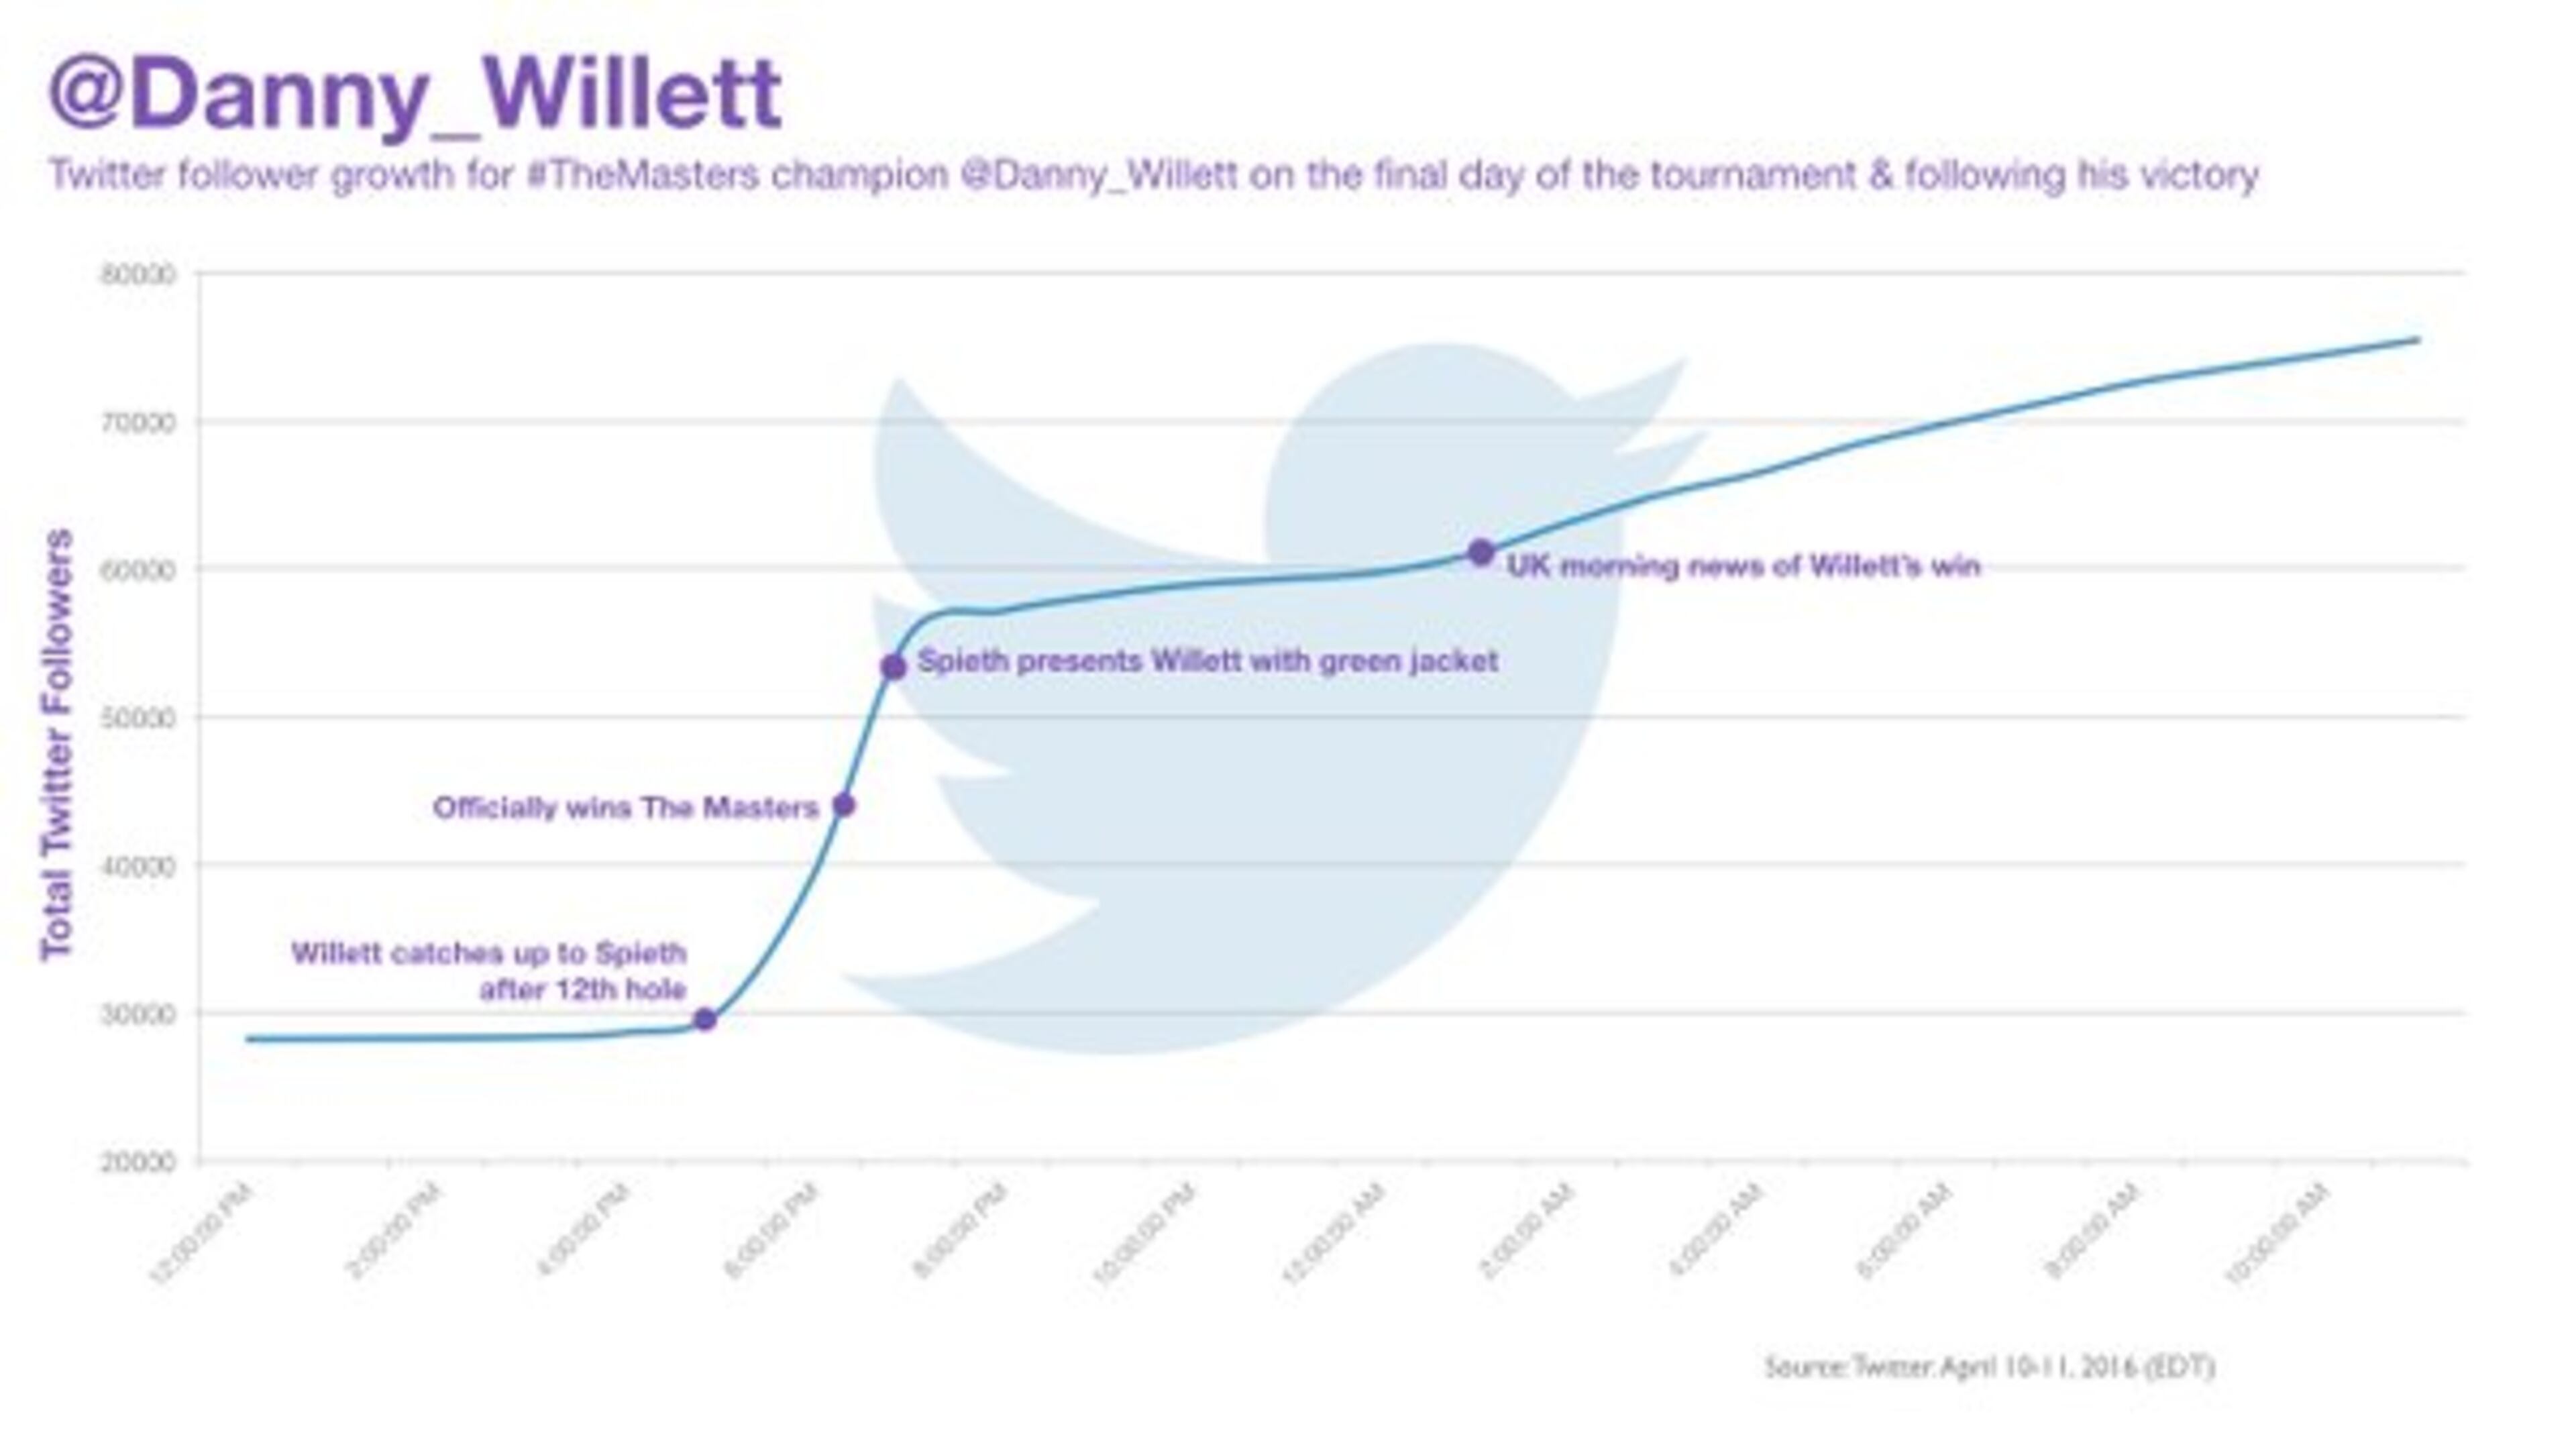2576x1451 pixels.
Task: Click the UK morning news data point
Action: (1481, 552)
